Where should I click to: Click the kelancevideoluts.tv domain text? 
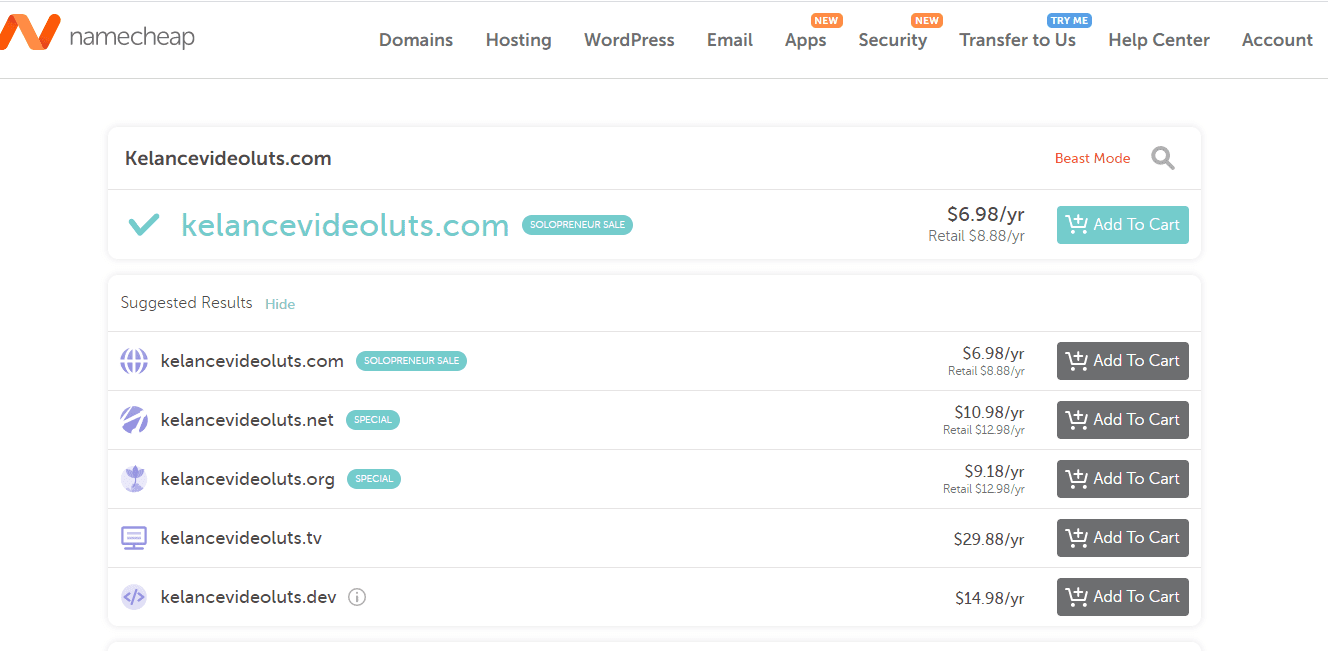pos(241,538)
